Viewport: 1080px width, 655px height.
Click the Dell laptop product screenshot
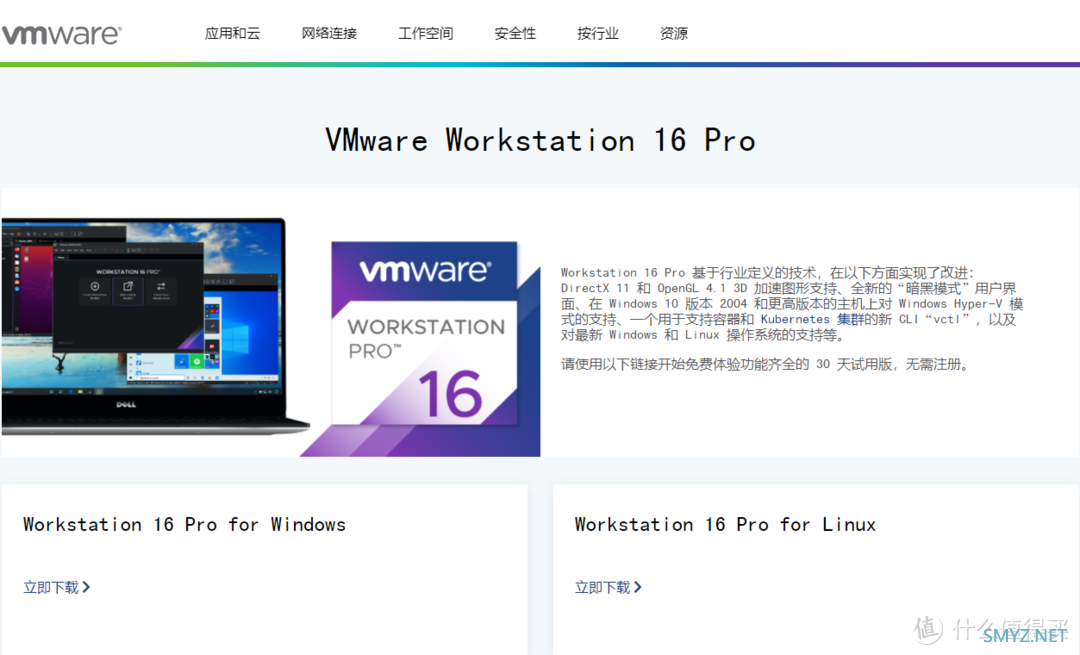[x=155, y=327]
